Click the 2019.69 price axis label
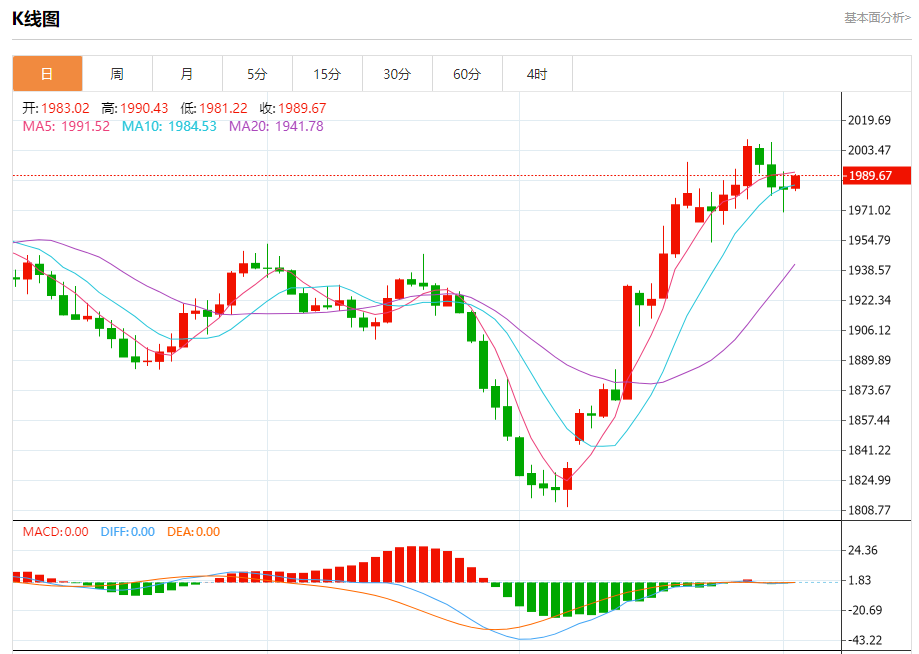 (869, 121)
